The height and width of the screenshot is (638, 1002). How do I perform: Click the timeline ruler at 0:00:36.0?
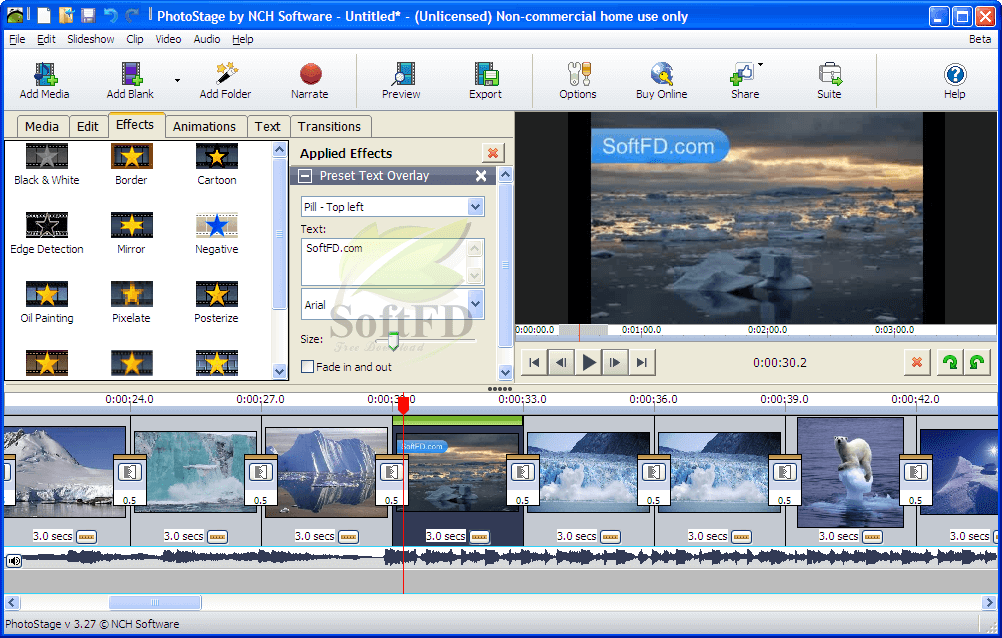click(653, 399)
